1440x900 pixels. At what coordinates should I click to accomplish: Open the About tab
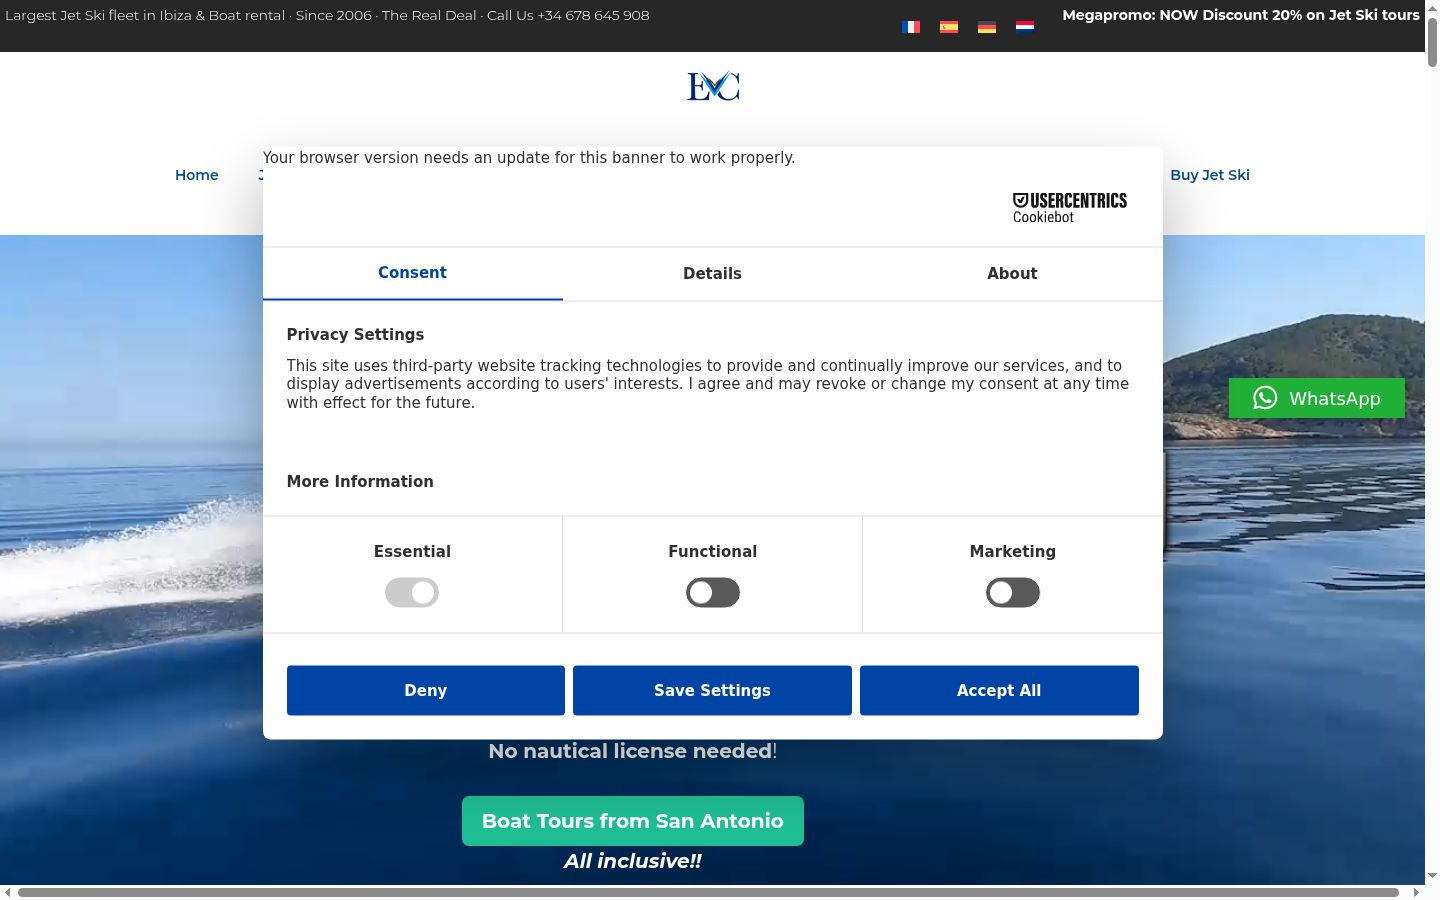pyautogui.click(x=1012, y=273)
